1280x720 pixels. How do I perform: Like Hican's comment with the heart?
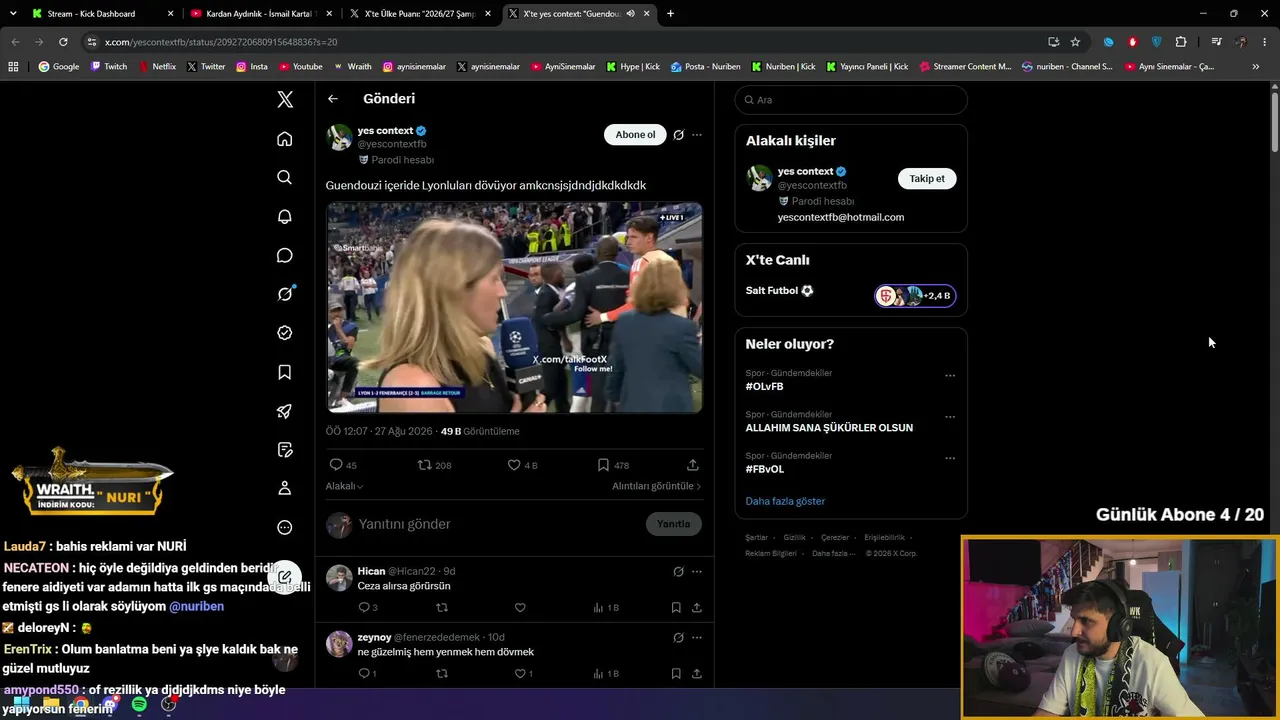pyautogui.click(x=520, y=607)
